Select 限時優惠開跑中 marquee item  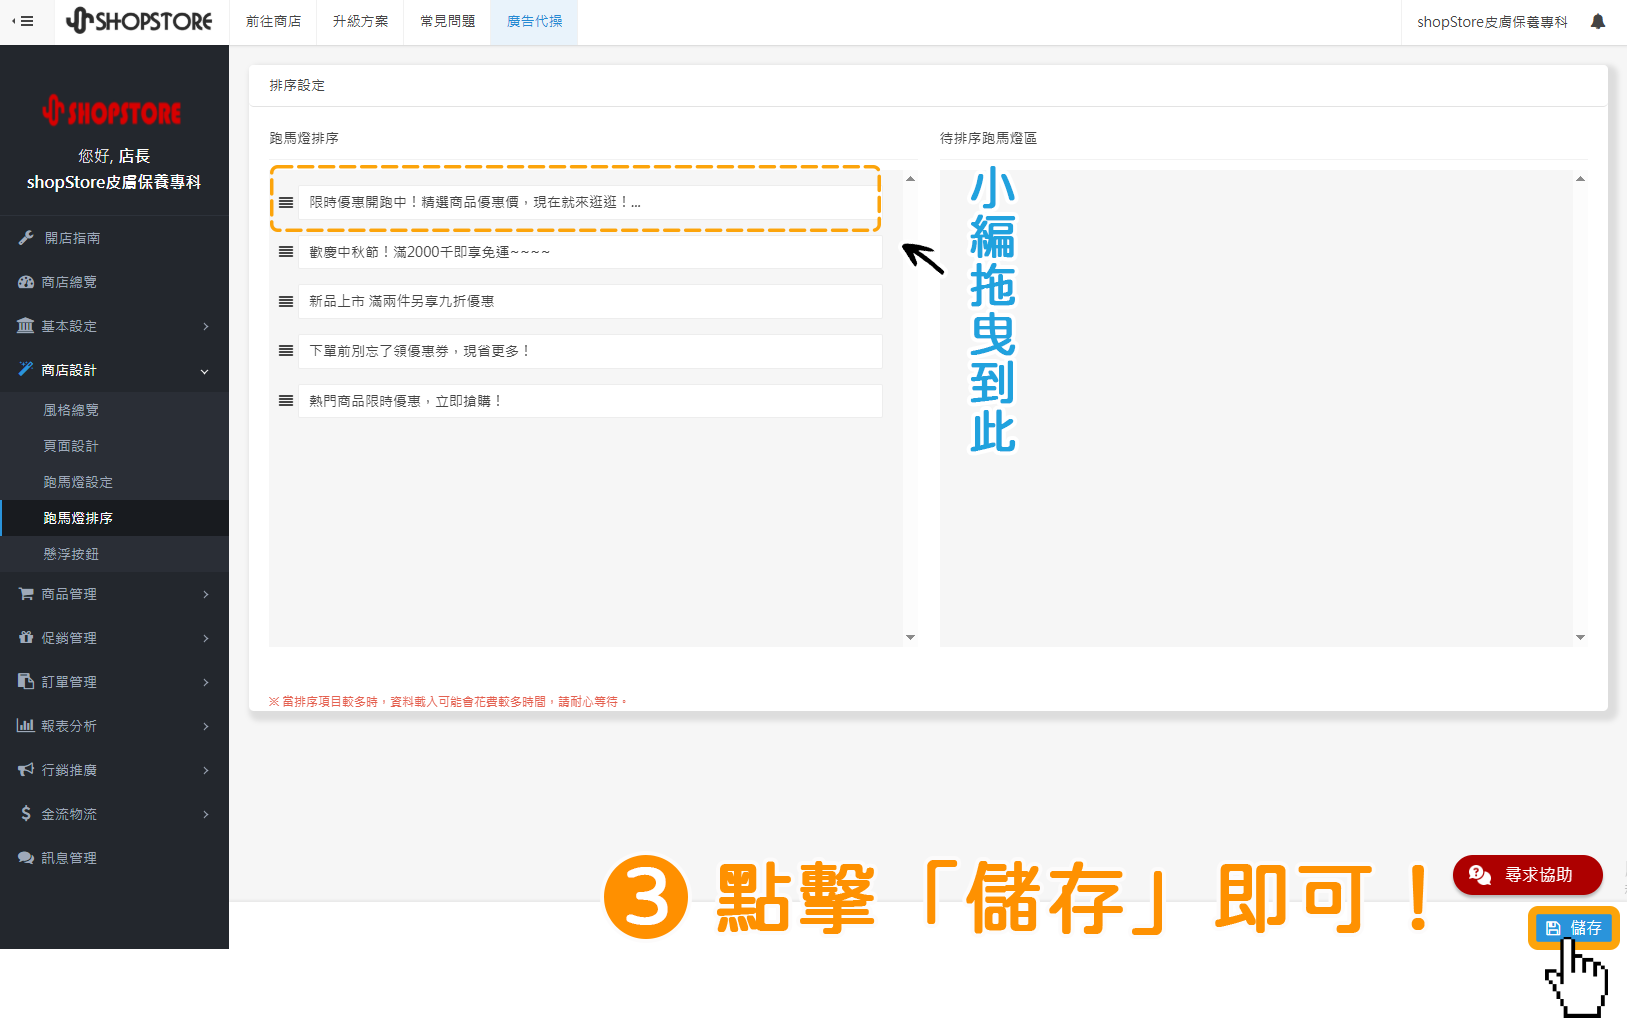[590, 202]
